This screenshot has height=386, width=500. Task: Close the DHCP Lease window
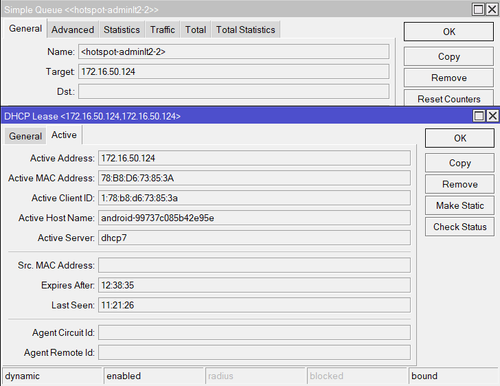click(493, 116)
